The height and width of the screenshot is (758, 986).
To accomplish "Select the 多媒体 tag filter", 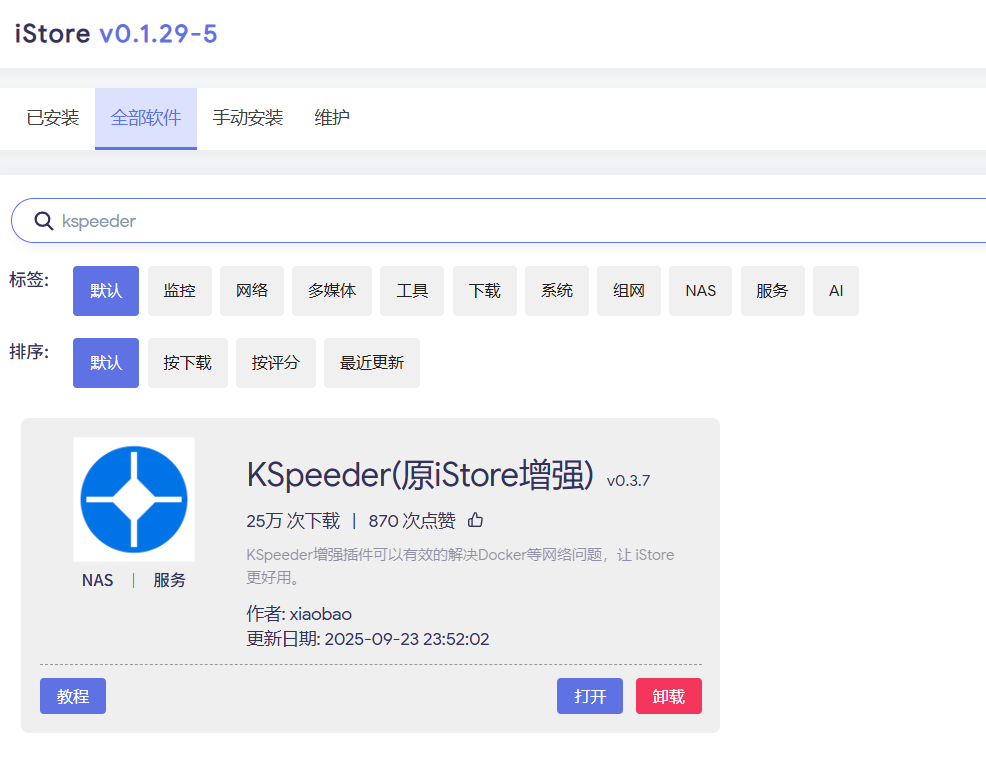I will coord(332,291).
